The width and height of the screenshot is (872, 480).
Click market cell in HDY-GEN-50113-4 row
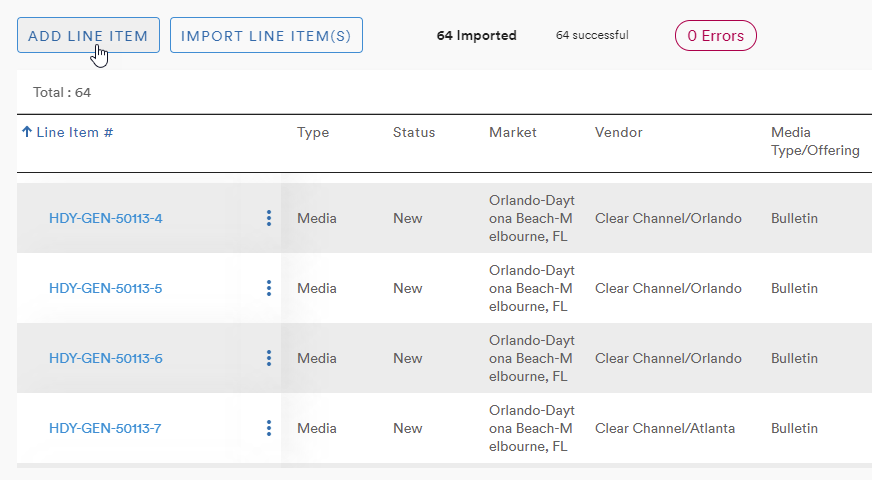(532, 218)
